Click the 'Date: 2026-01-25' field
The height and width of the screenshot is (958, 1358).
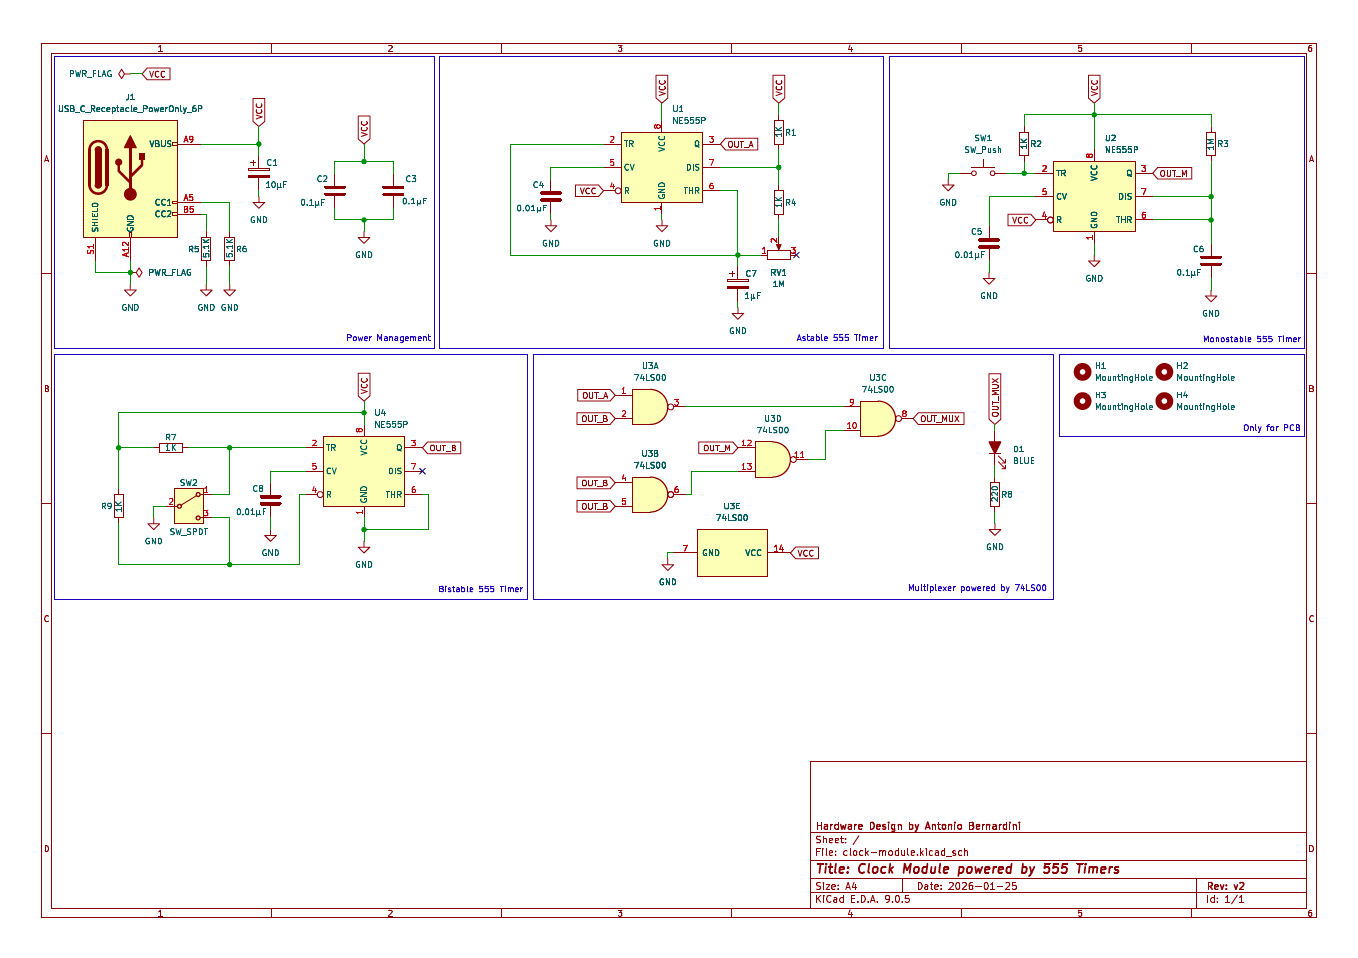point(967,886)
